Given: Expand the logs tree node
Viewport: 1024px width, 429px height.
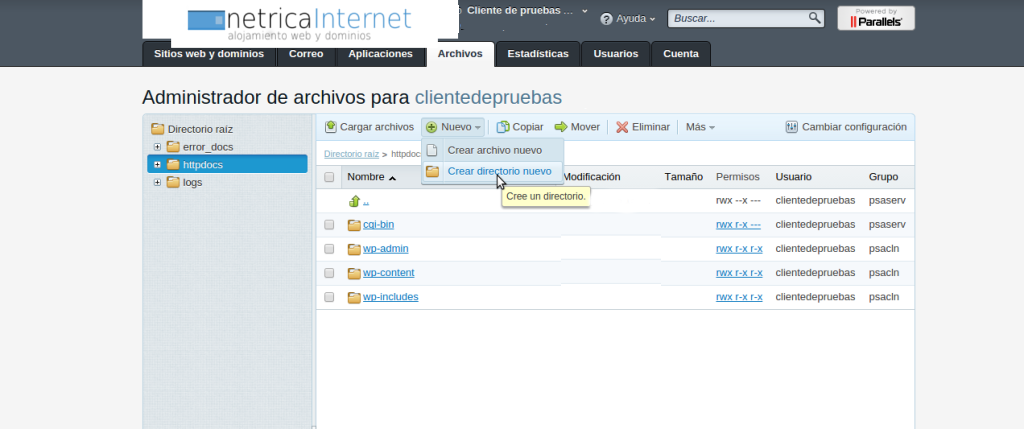Looking at the screenshot, I should pyautogui.click(x=158, y=182).
